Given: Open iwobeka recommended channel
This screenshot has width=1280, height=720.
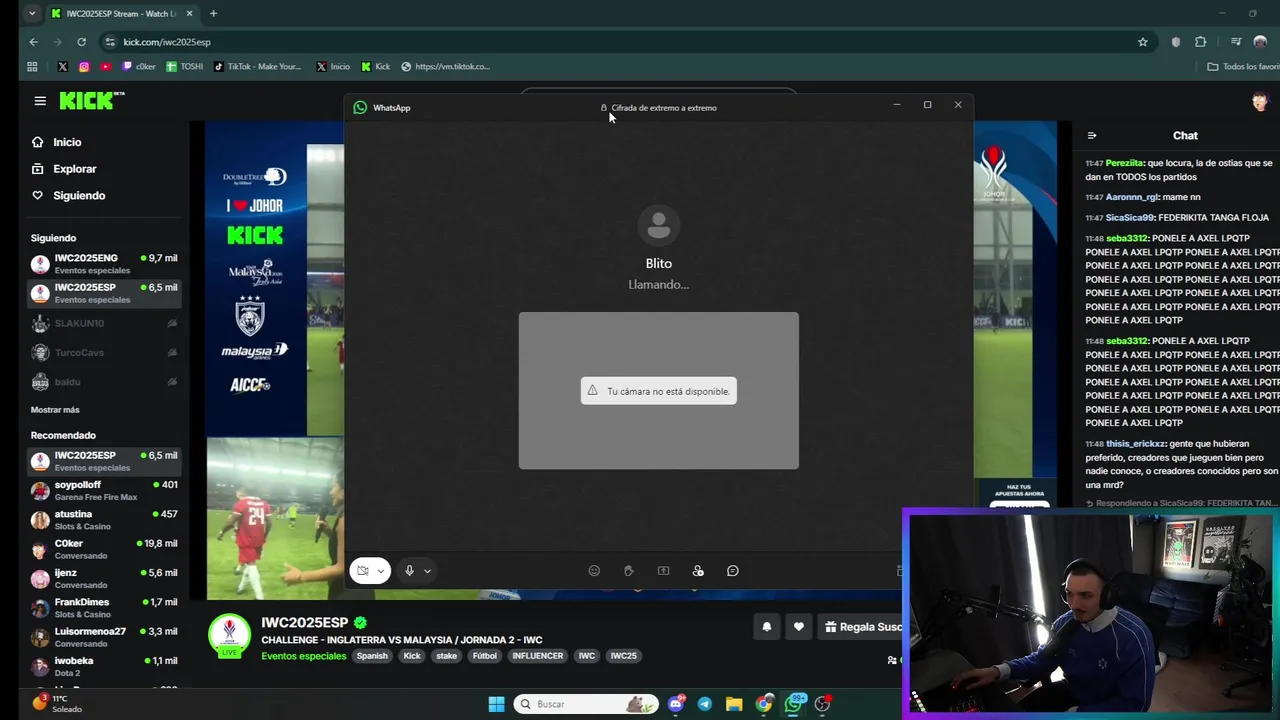Looking at the screenshot, I should point(104,666).
